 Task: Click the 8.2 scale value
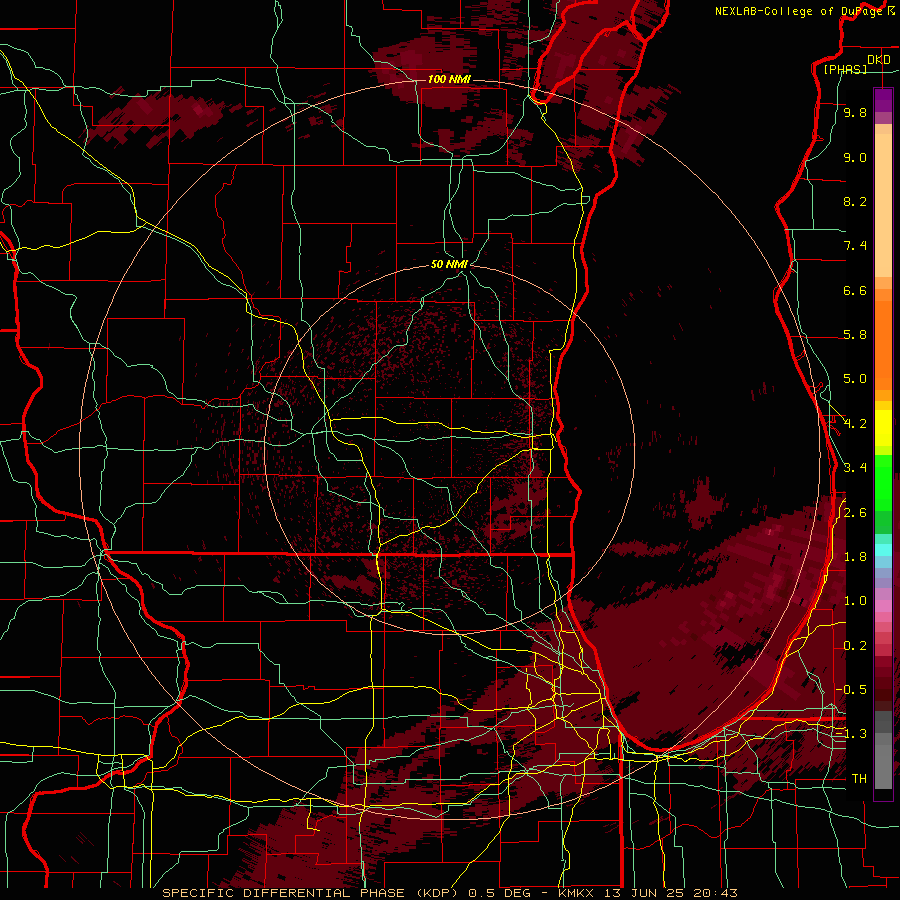coord(855,201)
